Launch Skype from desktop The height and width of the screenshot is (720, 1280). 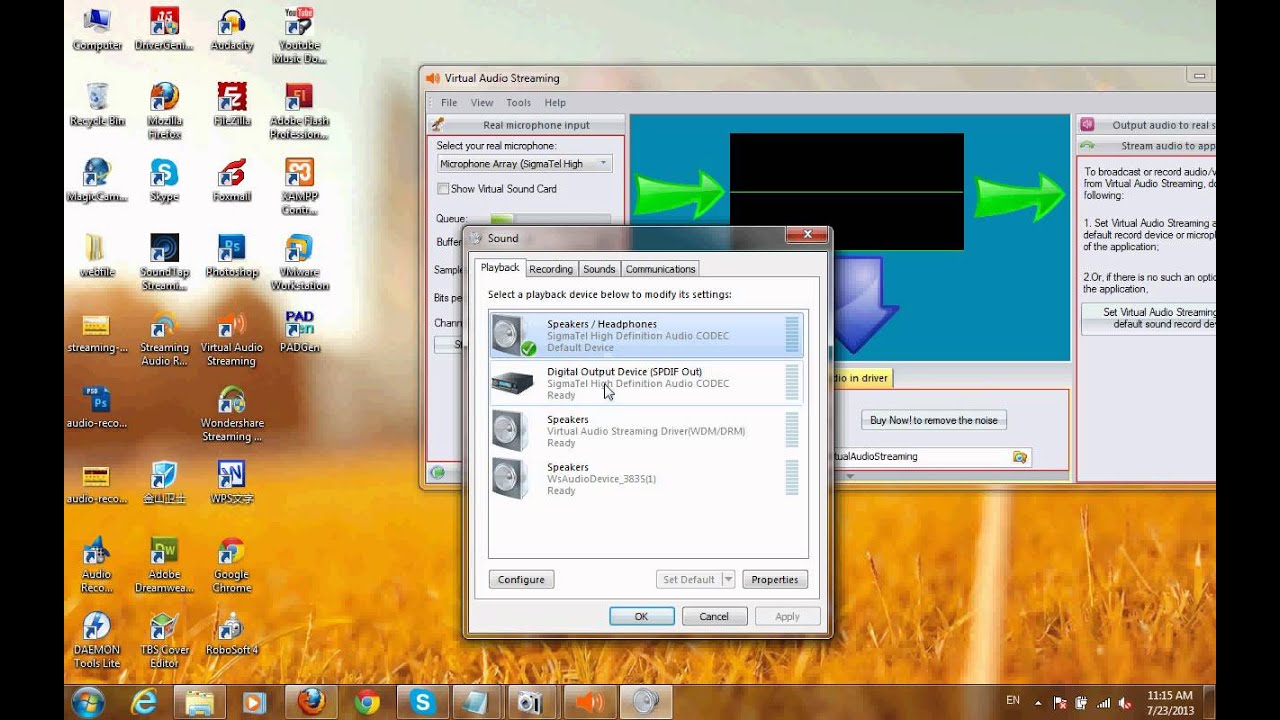point(164,180)
